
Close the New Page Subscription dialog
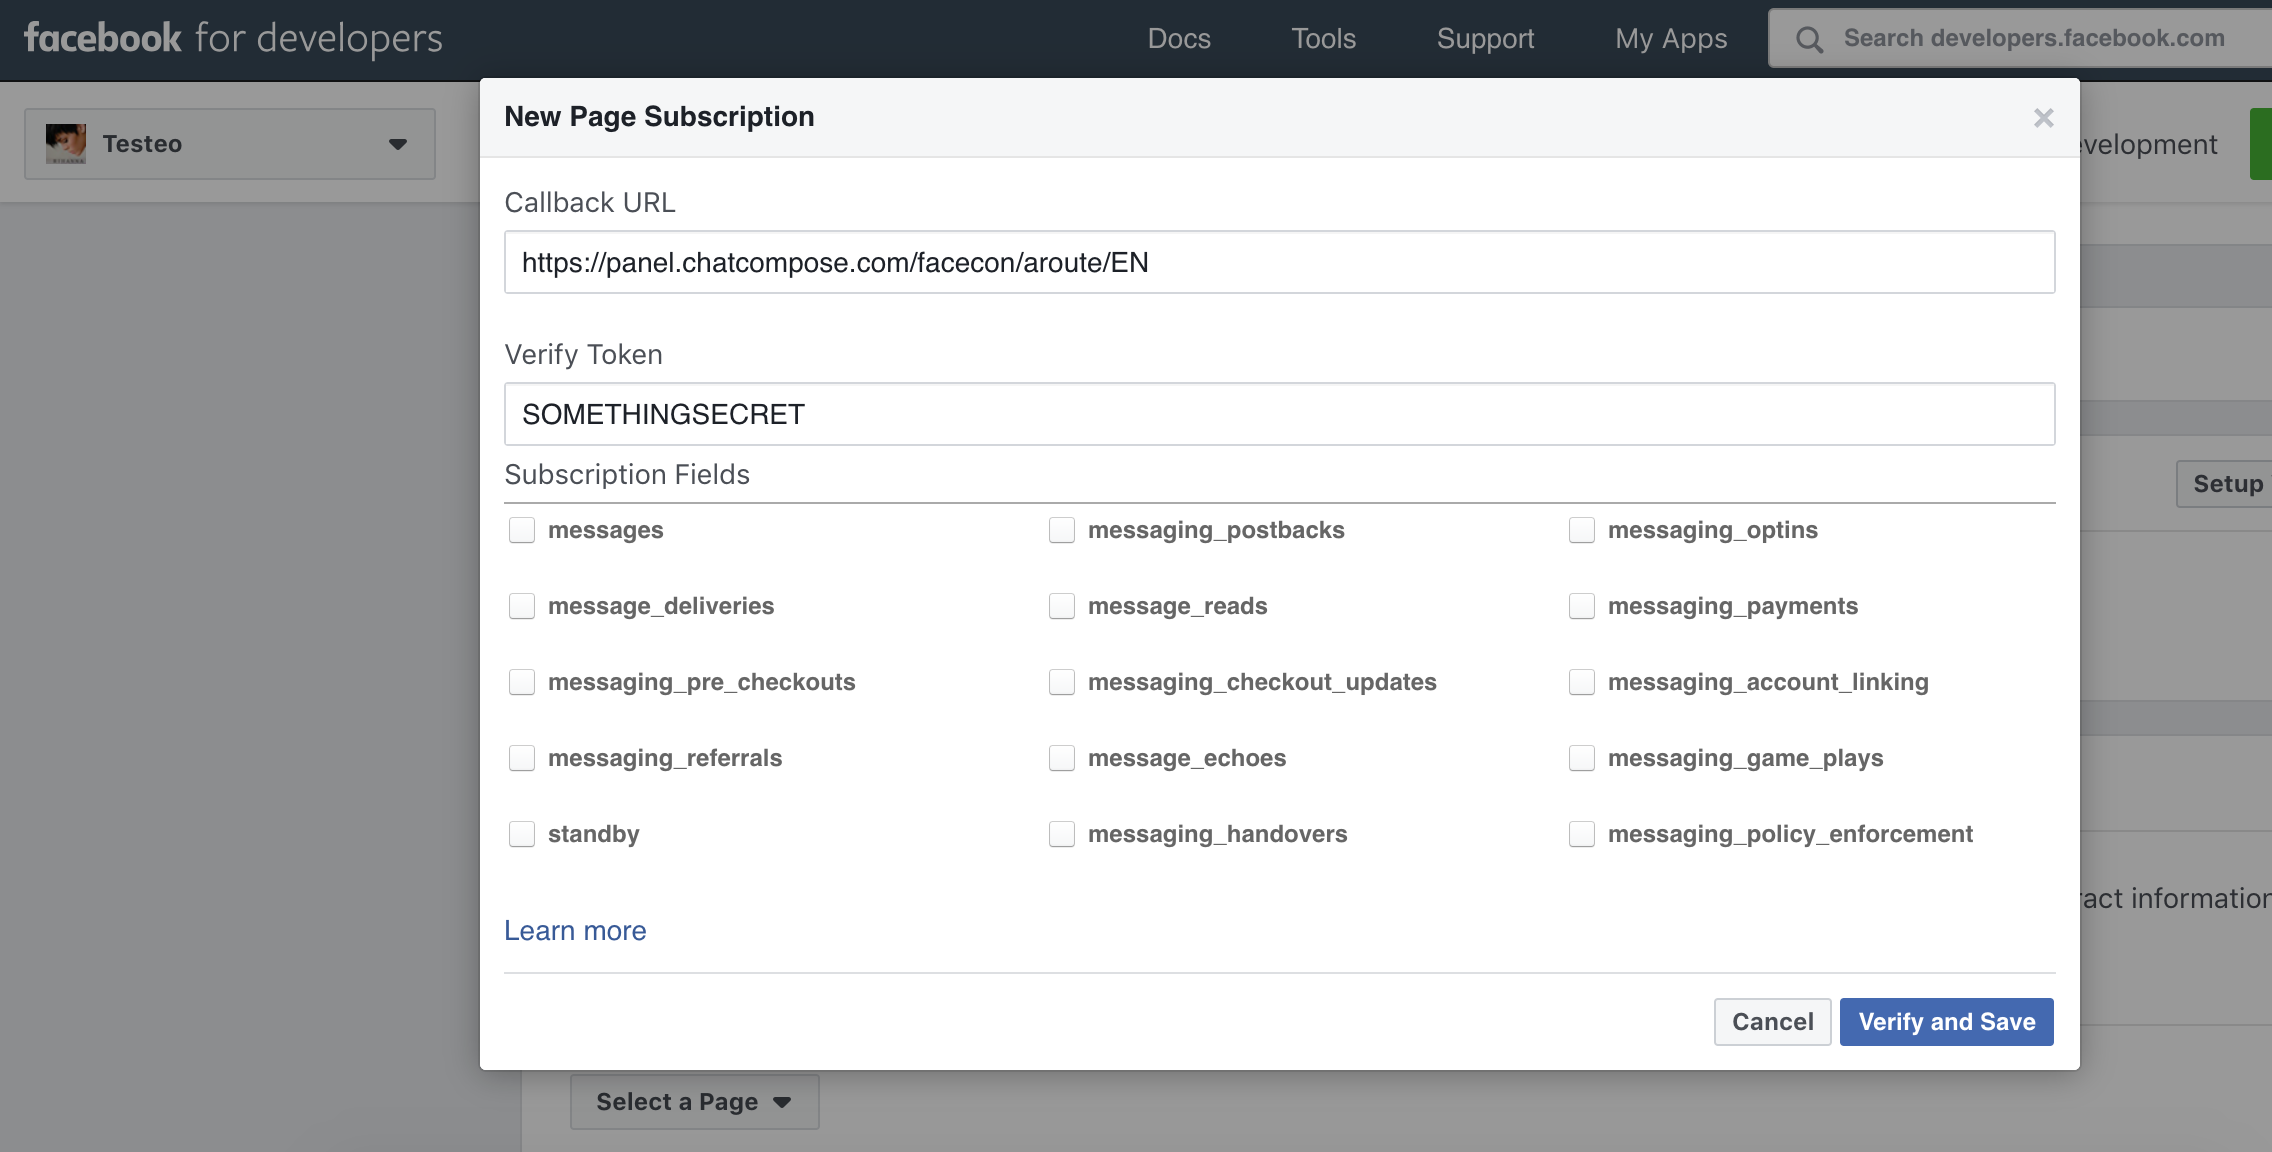tap(2043, 118)
